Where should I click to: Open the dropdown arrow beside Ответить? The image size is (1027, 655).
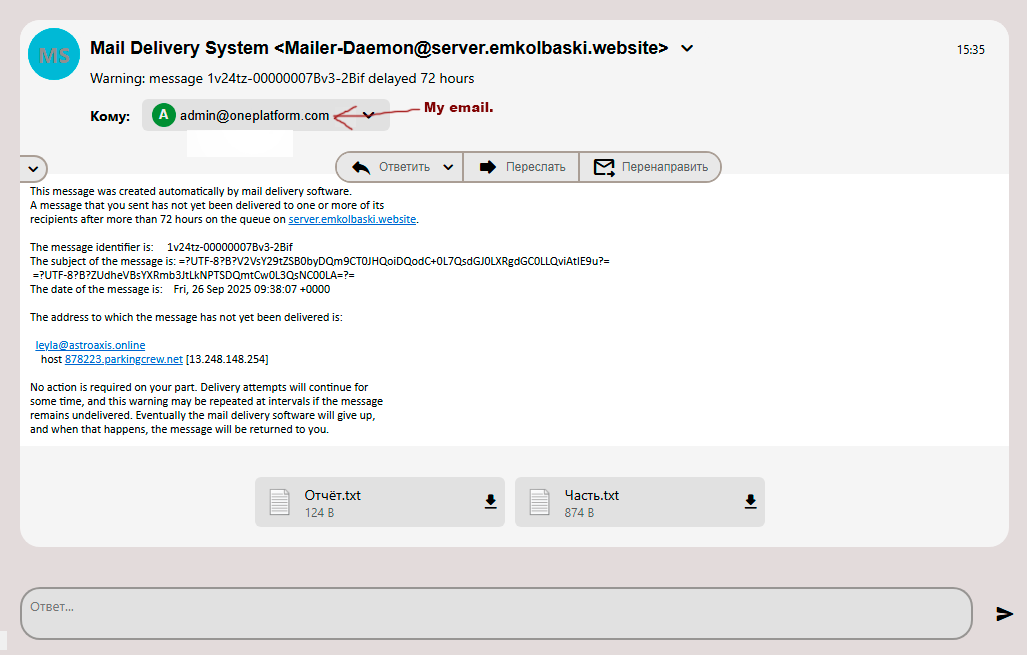[x=447, y=167]
